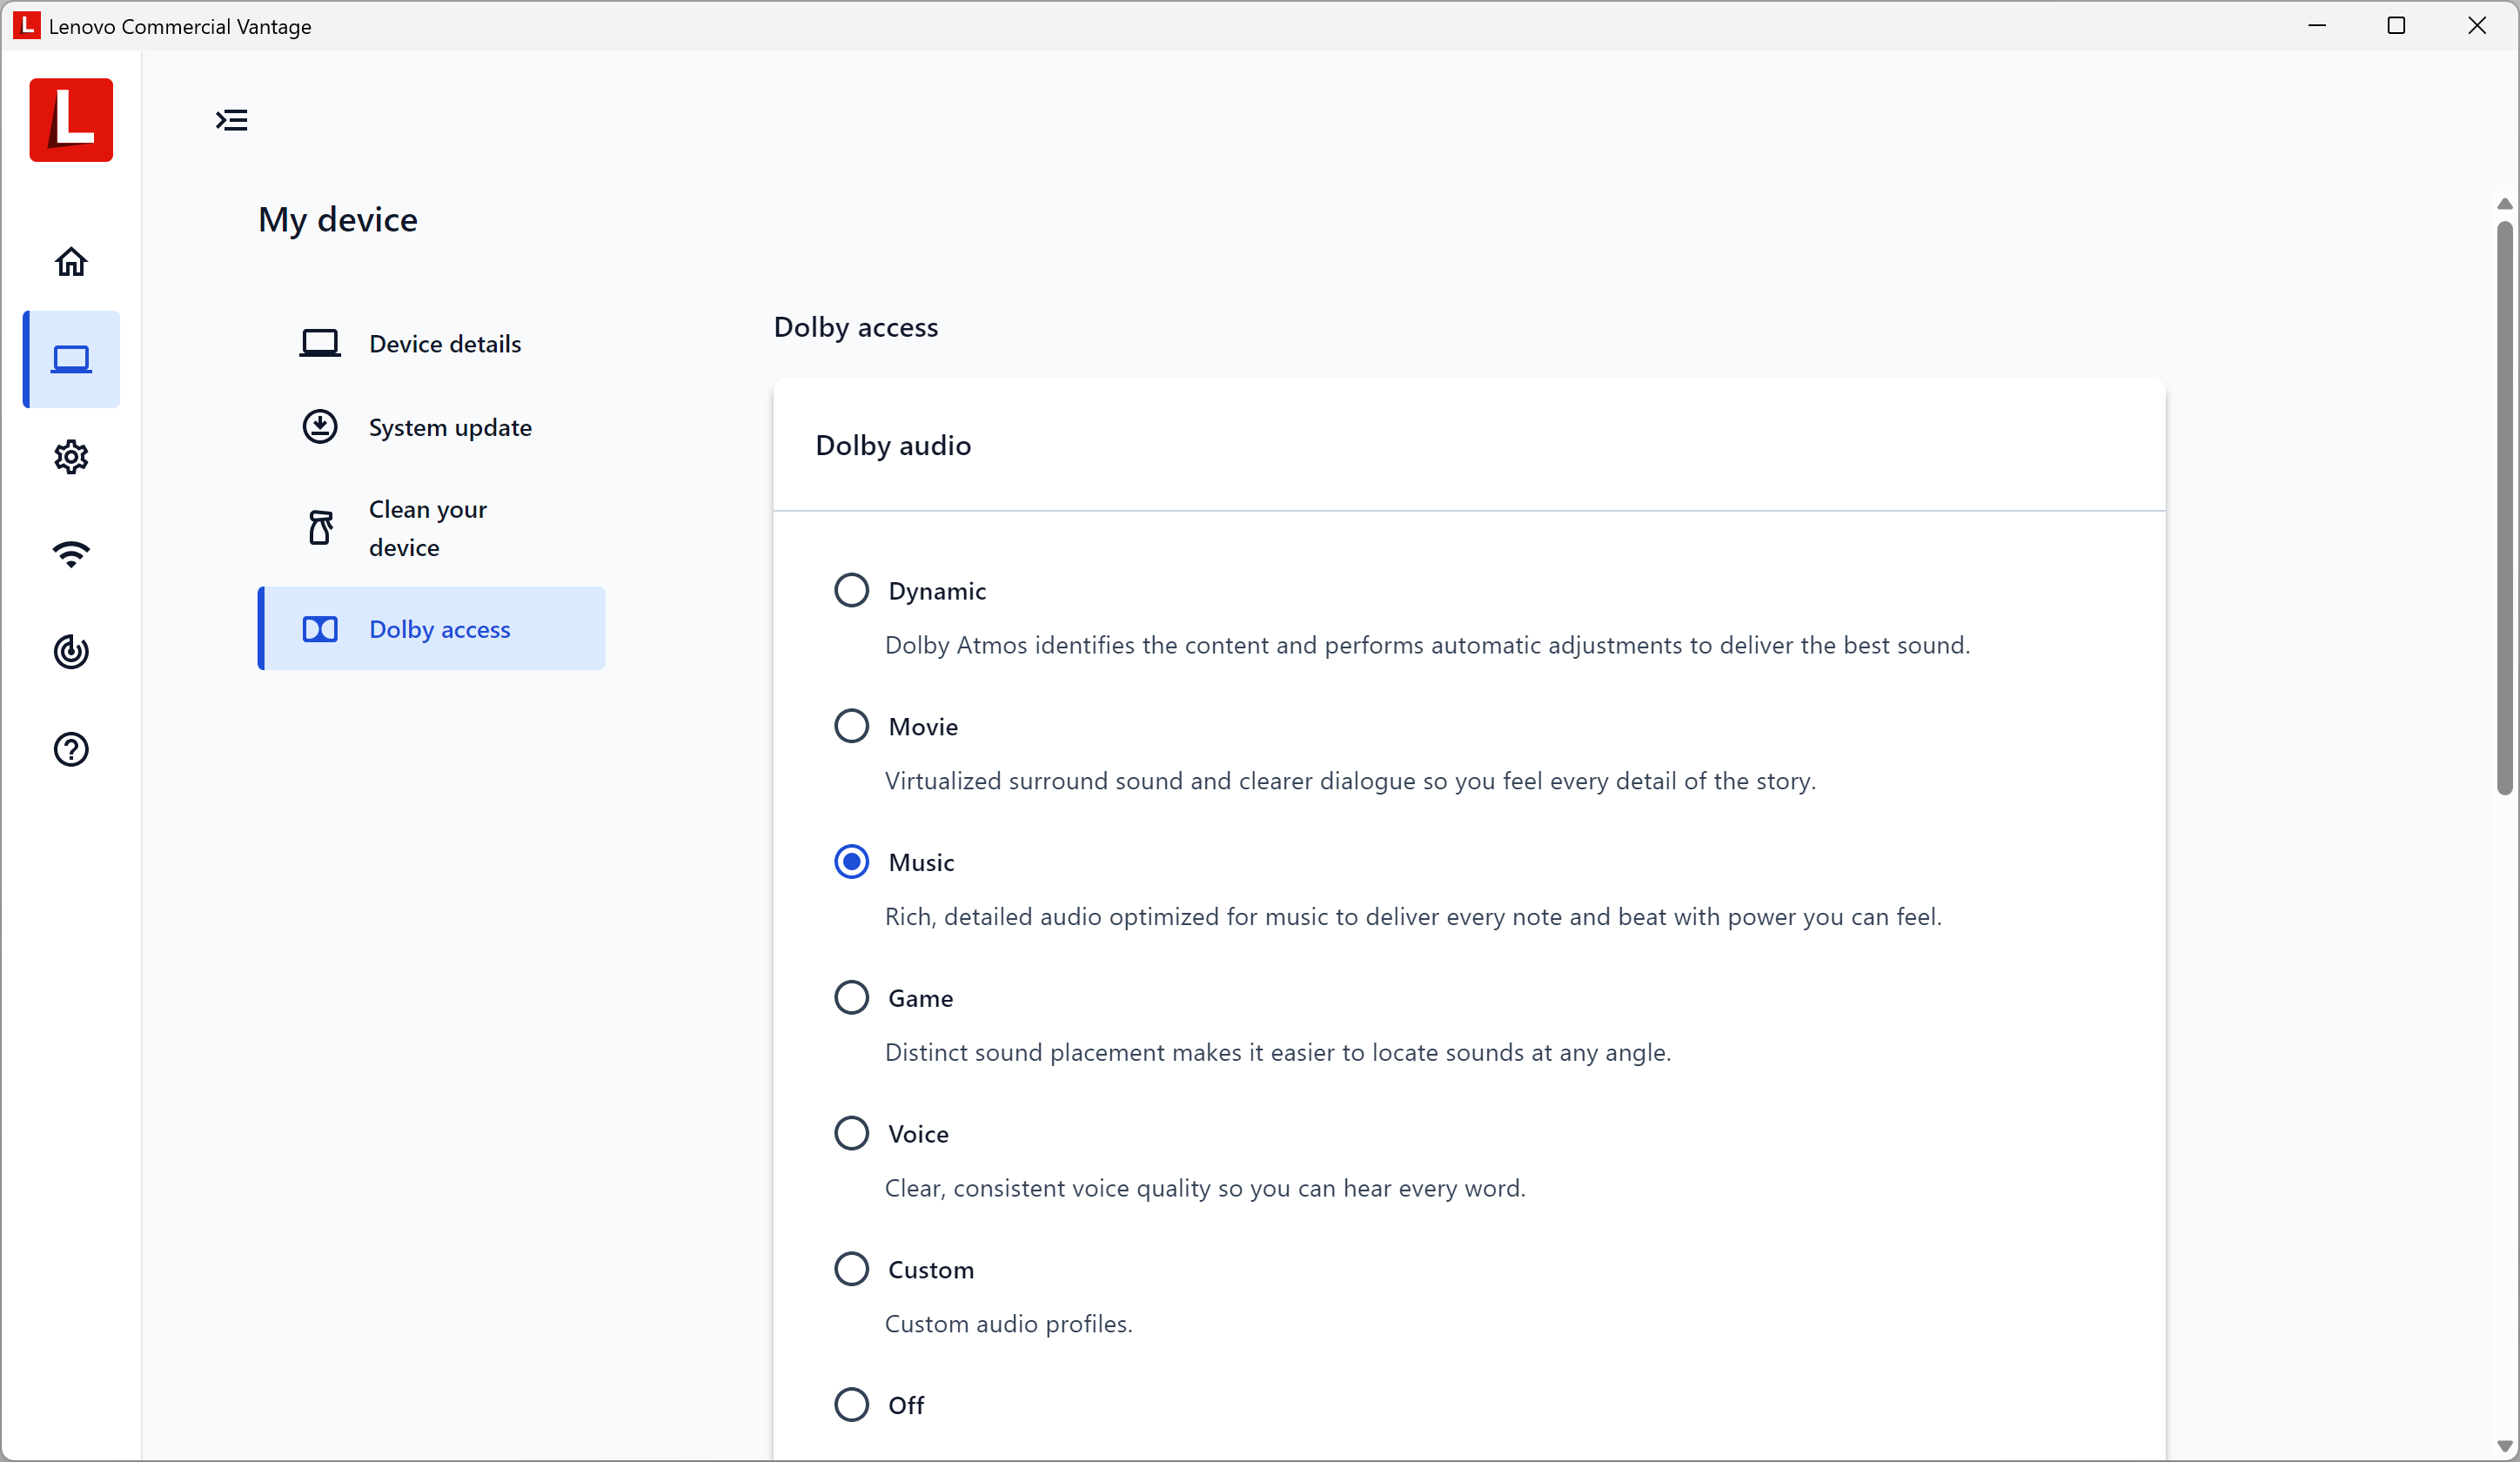This screenshot has height=1462, width=2520.
Task: Select the Custom audio profile option
Action: (851, 1269)
